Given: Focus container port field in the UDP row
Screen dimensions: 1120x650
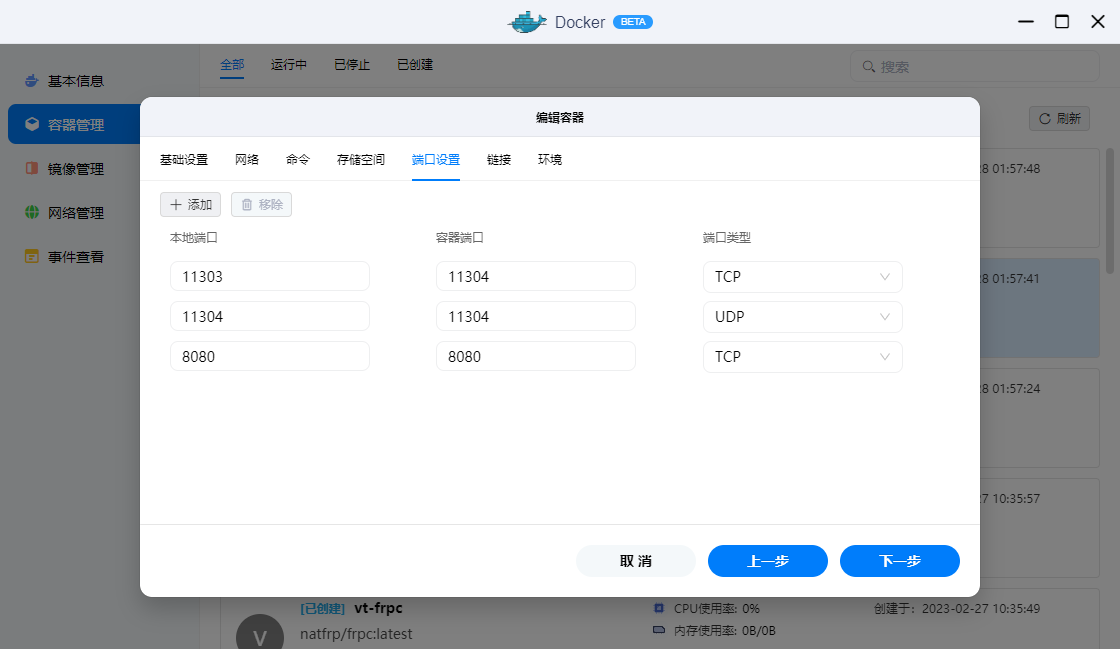Looking at the screenshot, I should tap(536, 316).
